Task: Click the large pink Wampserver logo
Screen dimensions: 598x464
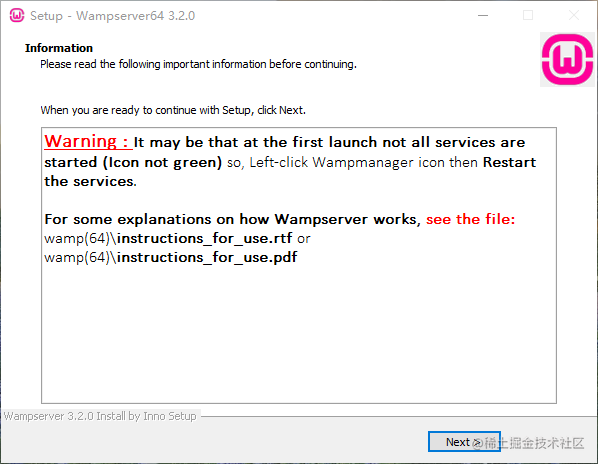Action: pyautogui.click(x=567, y=59)
